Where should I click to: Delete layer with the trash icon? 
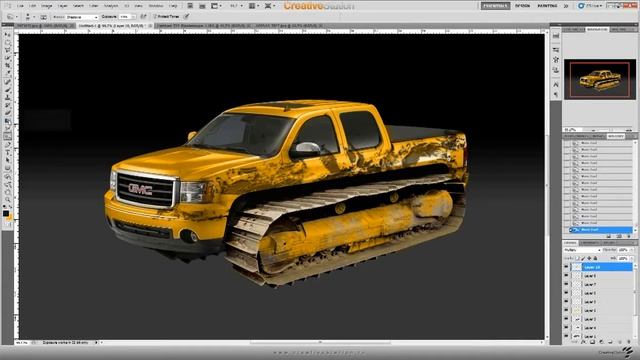coord(629,341)
